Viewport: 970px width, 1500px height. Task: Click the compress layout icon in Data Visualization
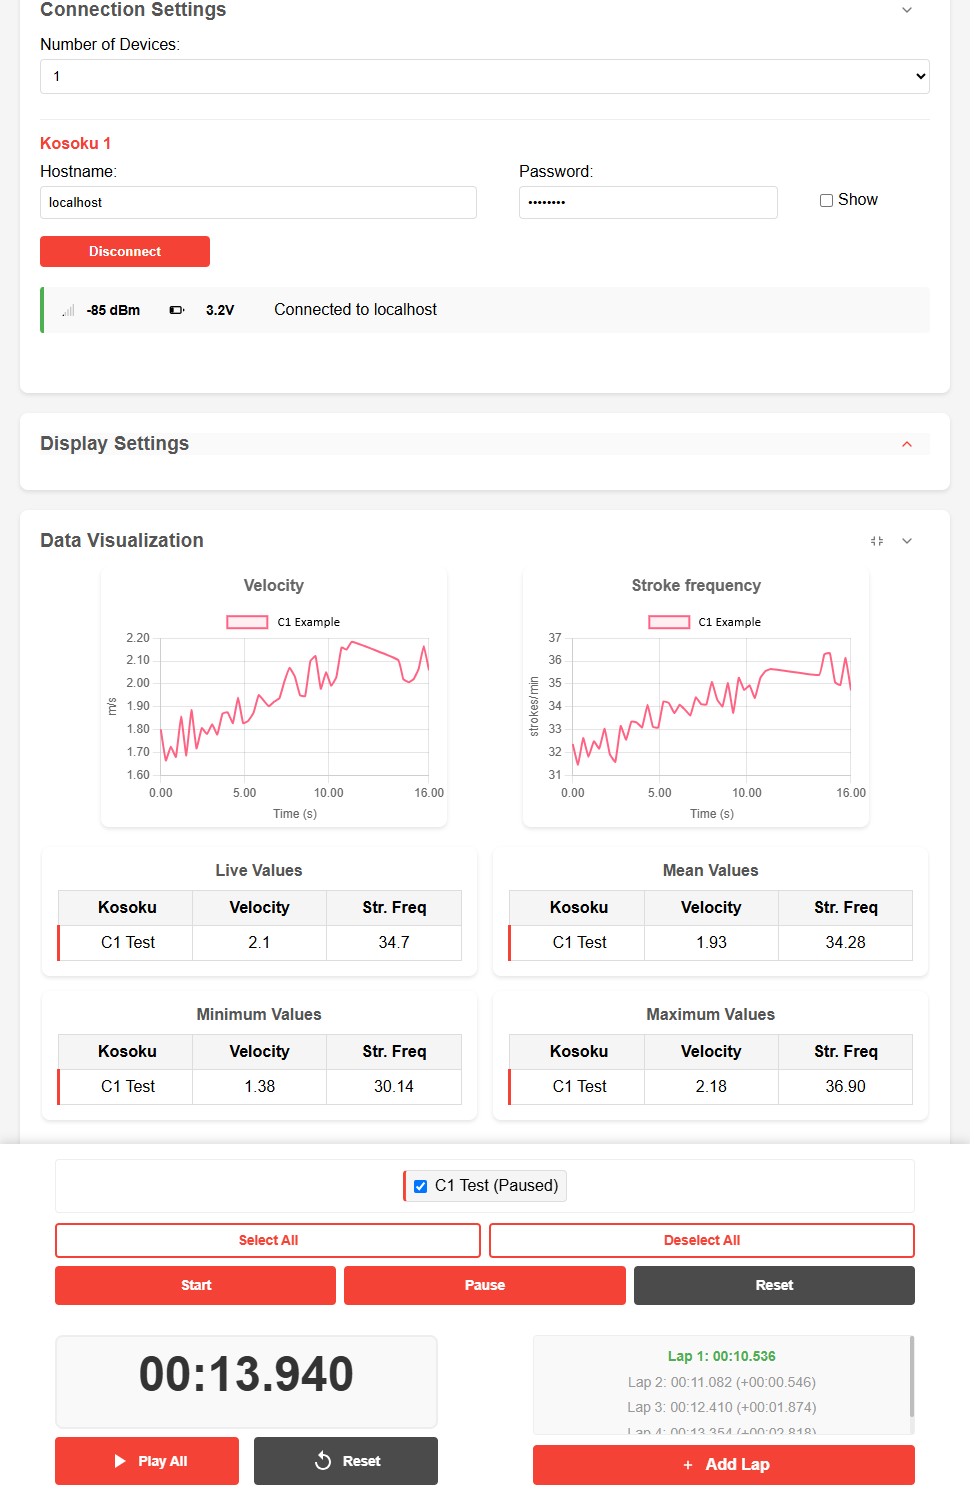point(877,541)
